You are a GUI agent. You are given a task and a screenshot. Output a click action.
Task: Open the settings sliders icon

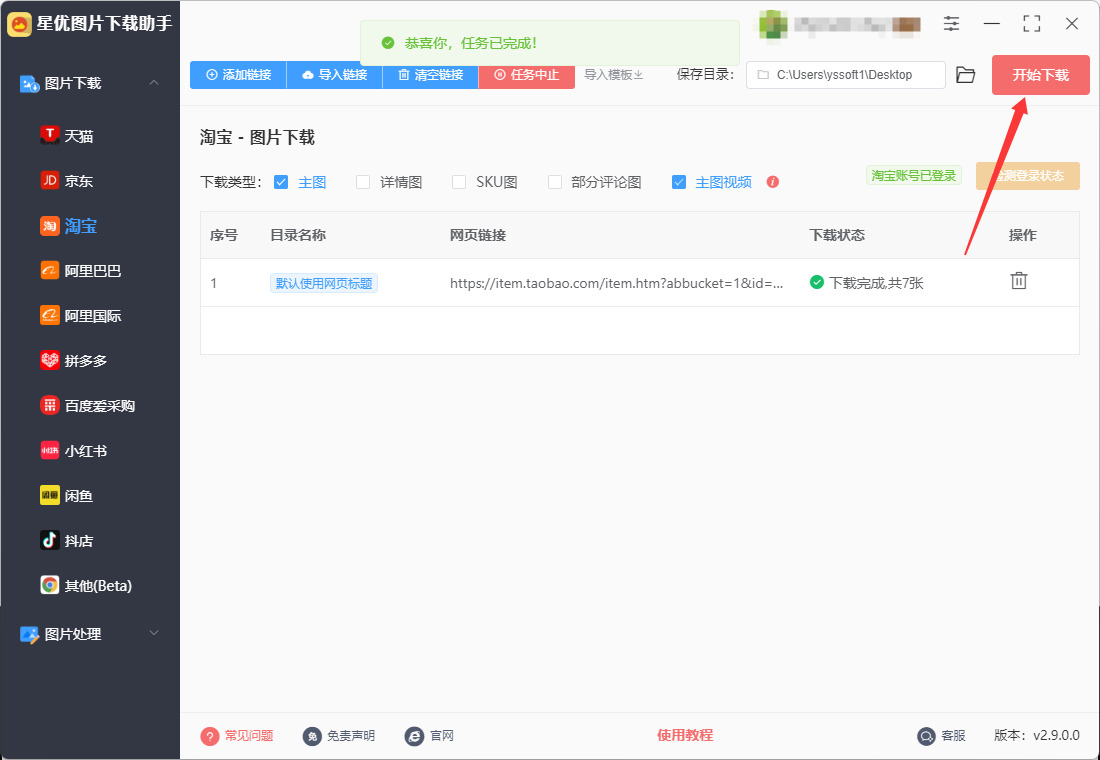click(951, 24)
